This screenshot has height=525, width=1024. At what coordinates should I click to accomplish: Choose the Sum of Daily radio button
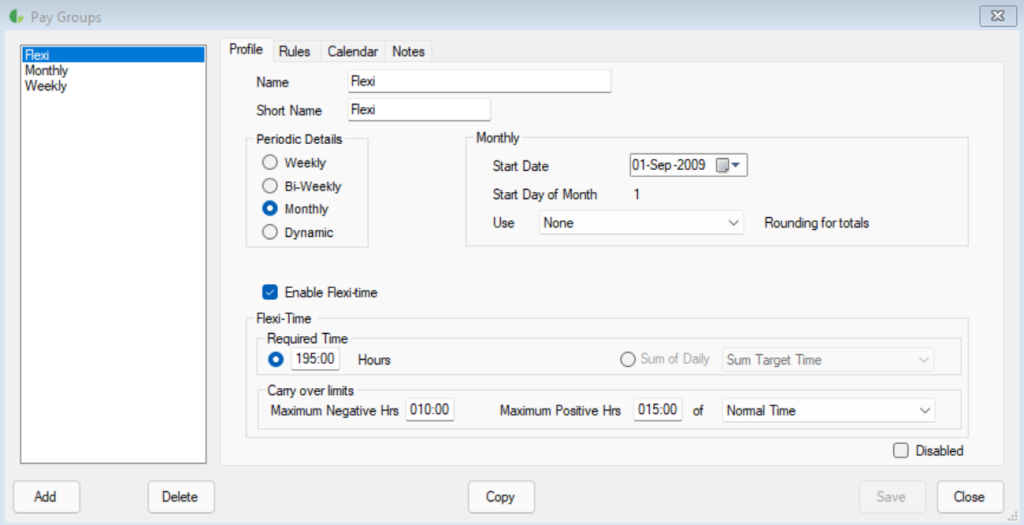(628, 360)
